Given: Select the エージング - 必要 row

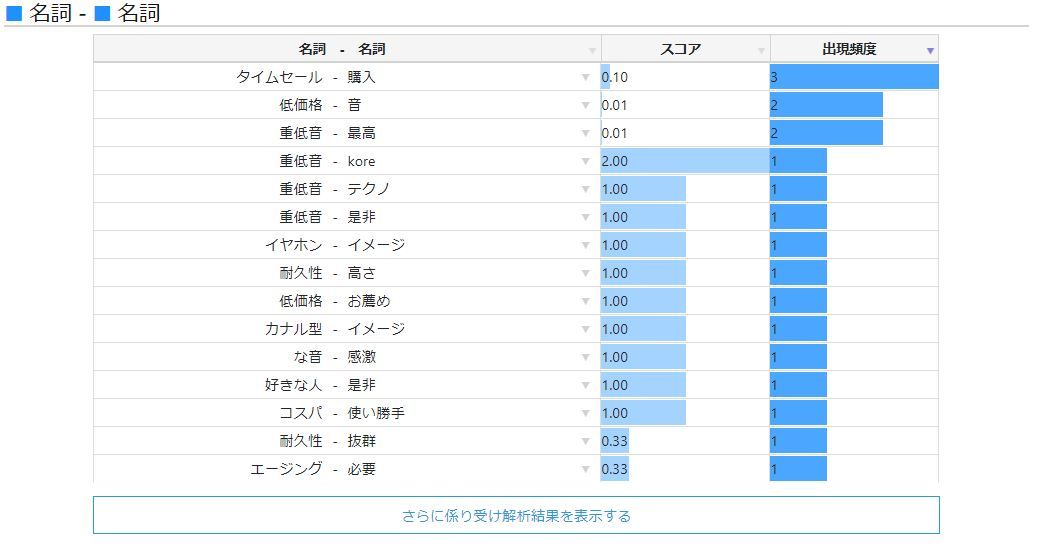Looking at the screenshot, I should pos(313,469).
